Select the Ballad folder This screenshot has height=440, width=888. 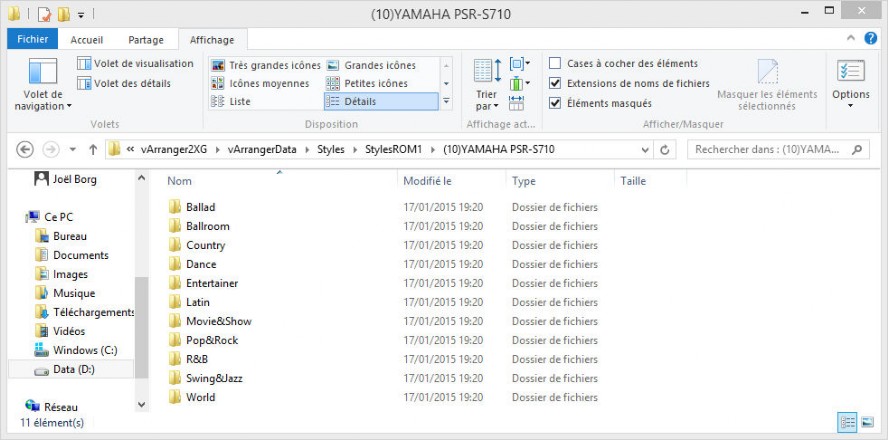pos(200,207)
